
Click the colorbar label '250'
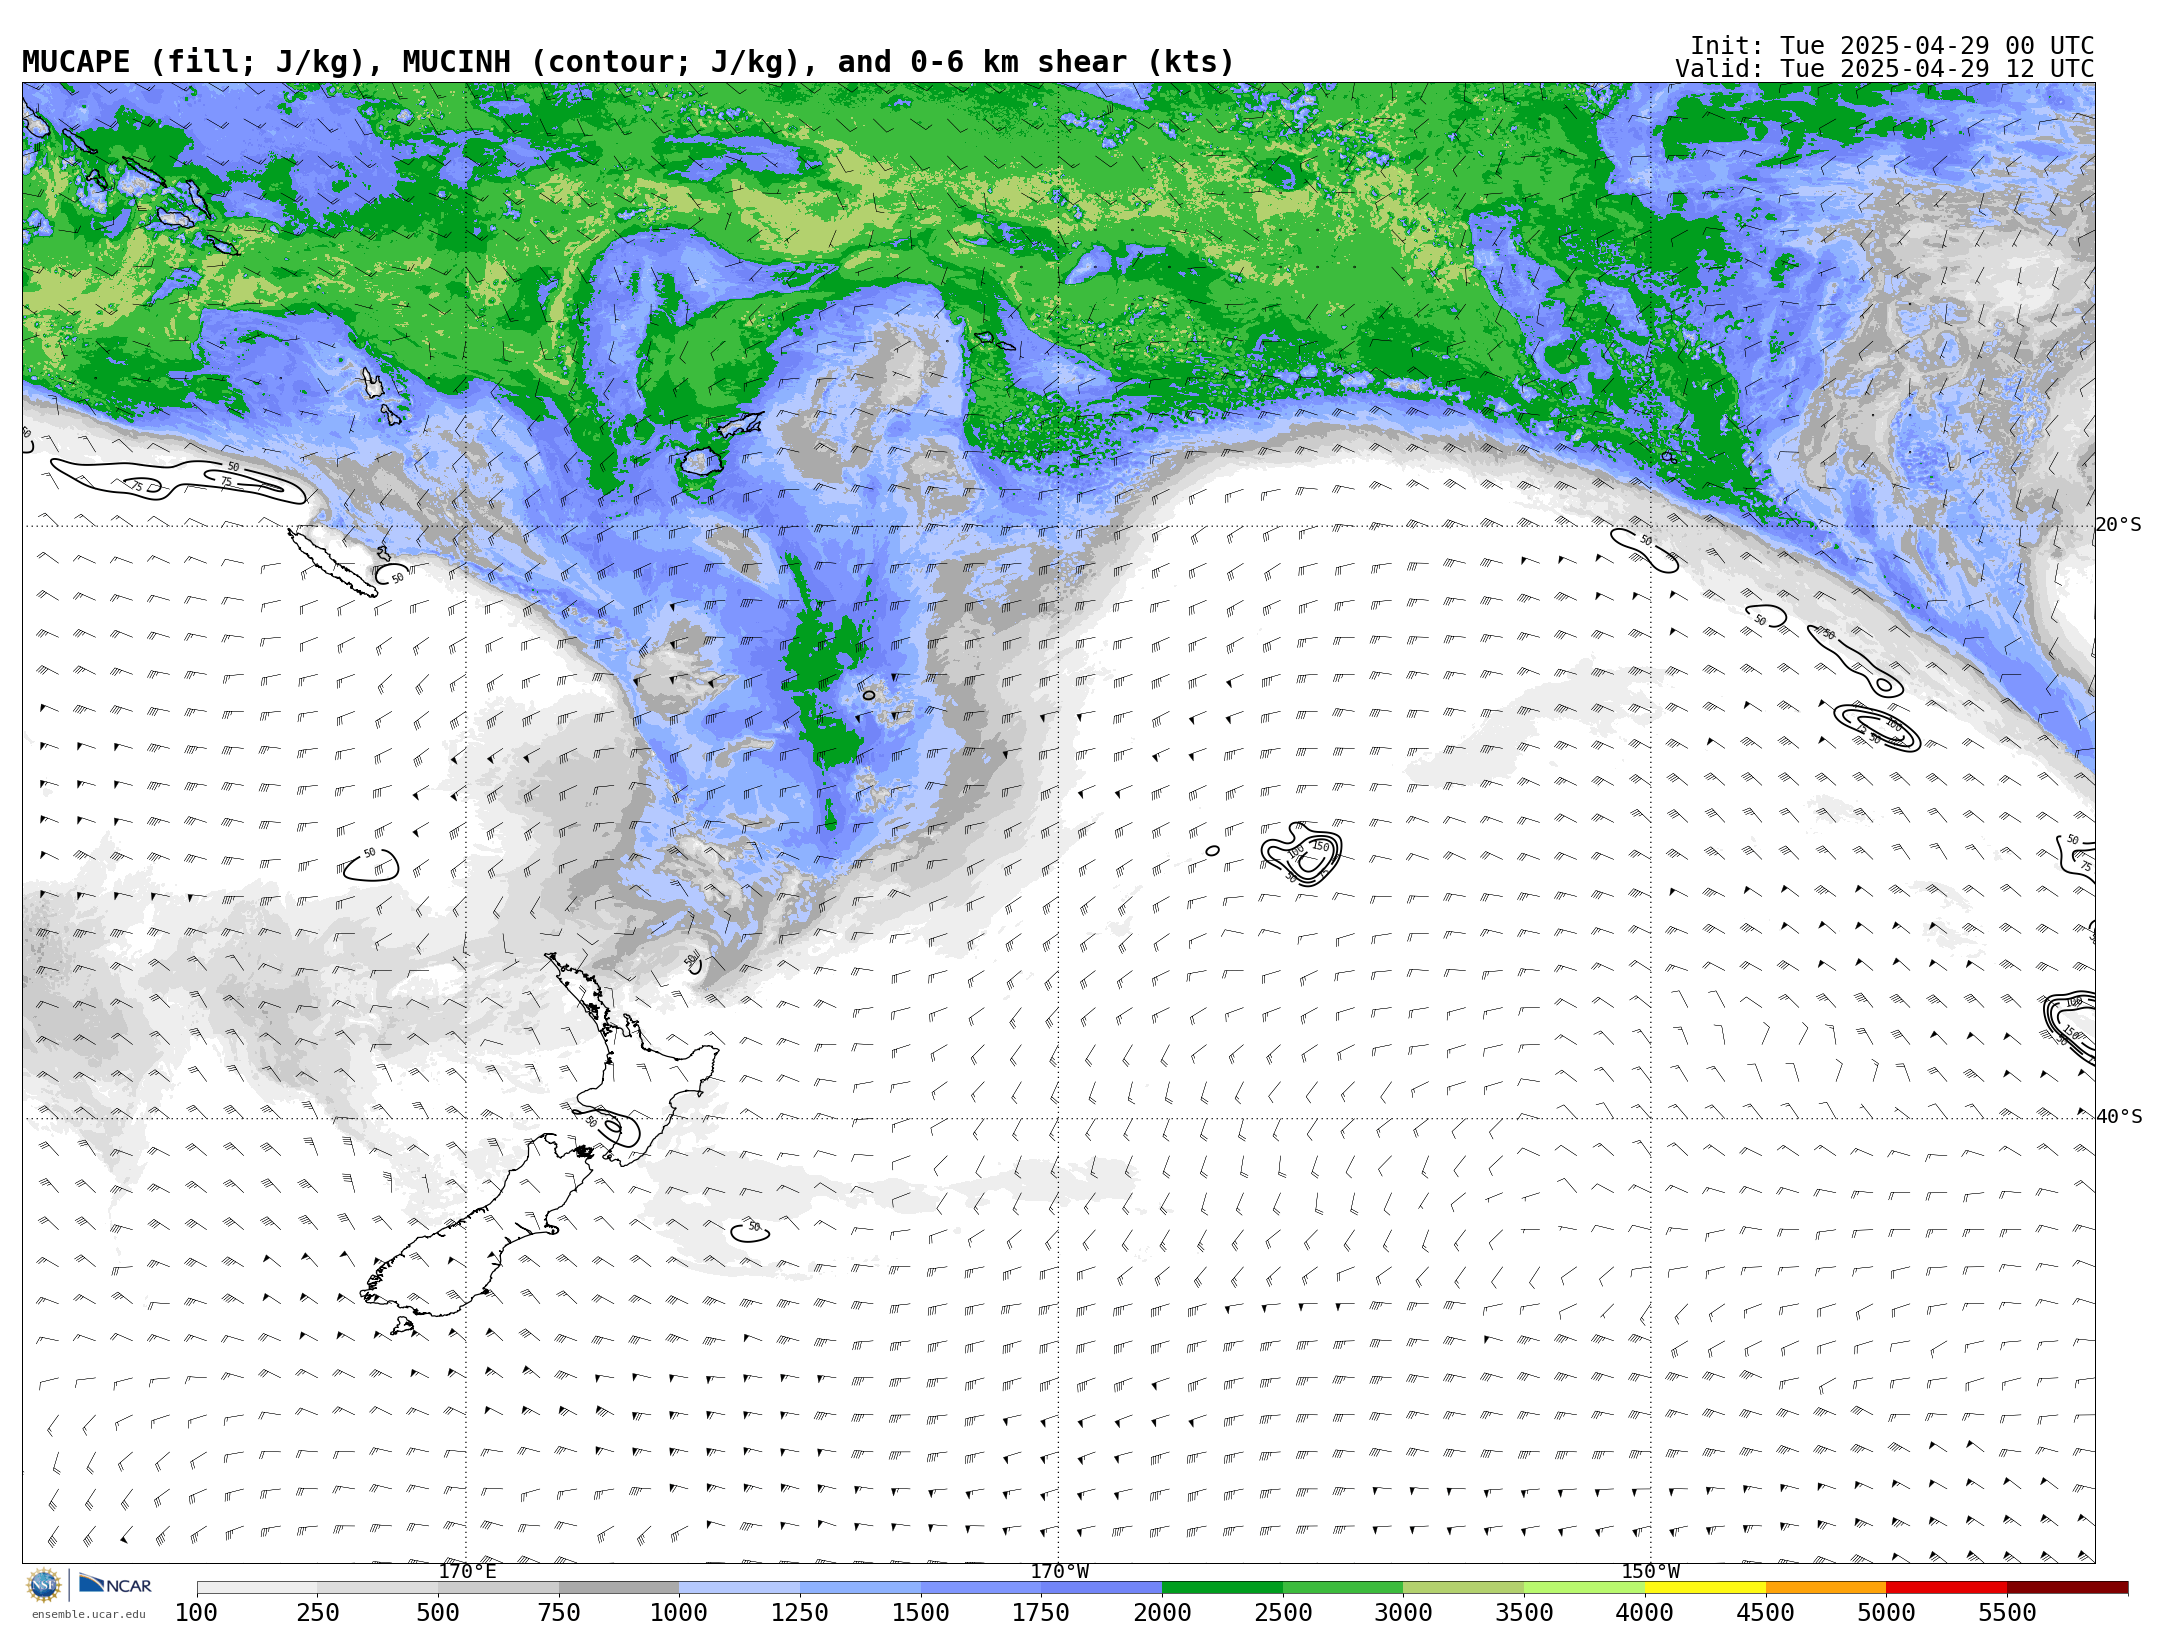click(317, 1613)
